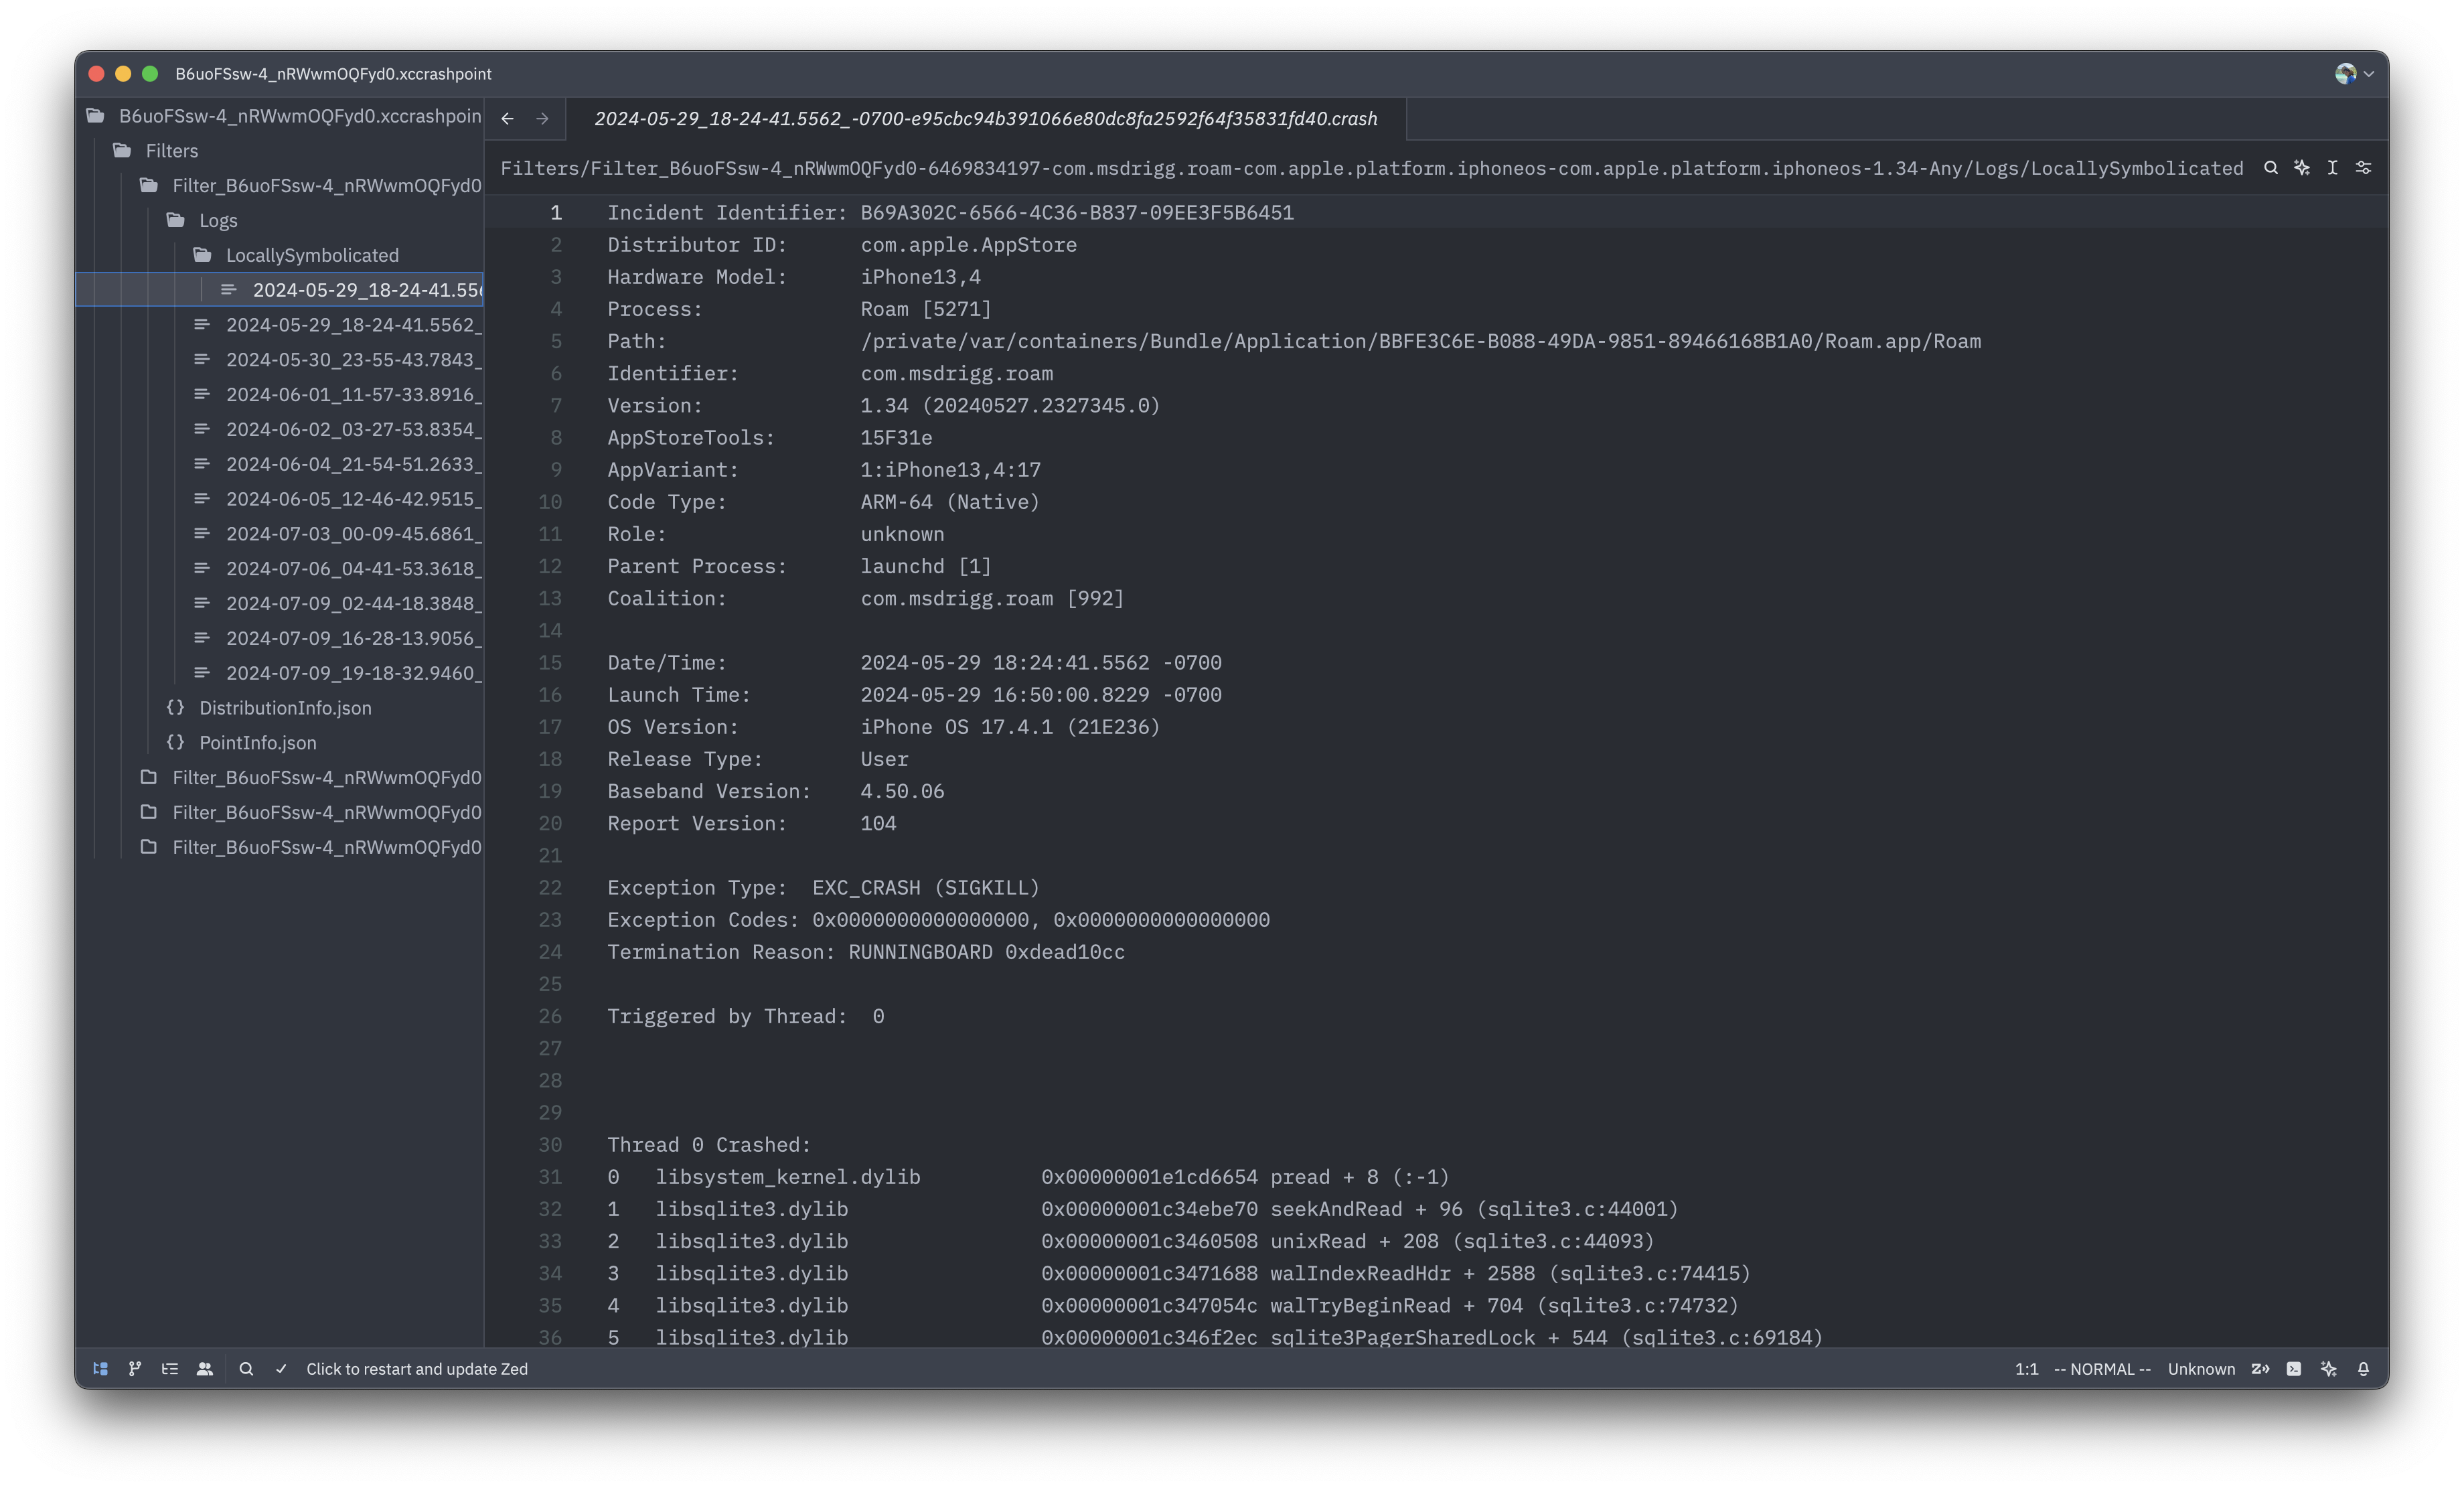
Task: Open editor controls sliders icon
Action: 2363,168
